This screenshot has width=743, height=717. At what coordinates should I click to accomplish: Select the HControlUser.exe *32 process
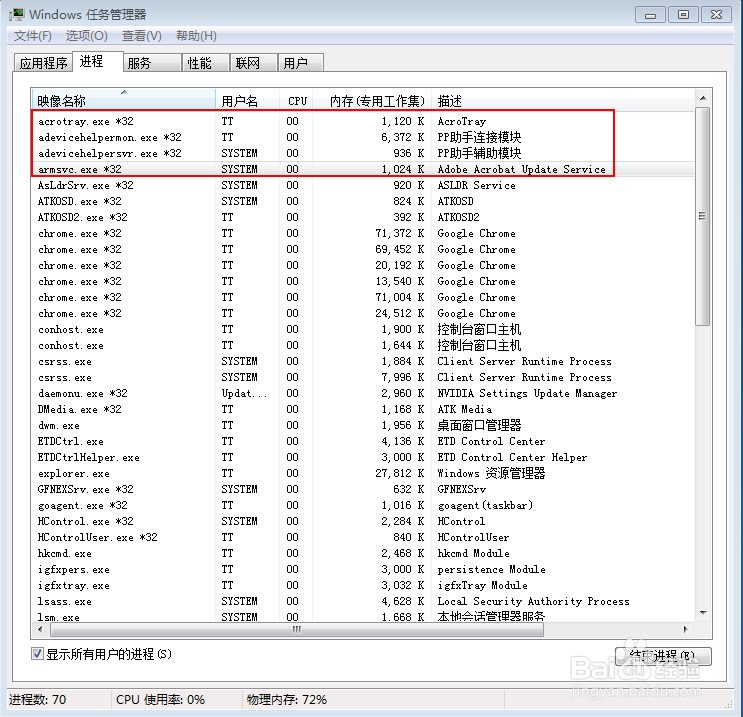tap(362, 538)
